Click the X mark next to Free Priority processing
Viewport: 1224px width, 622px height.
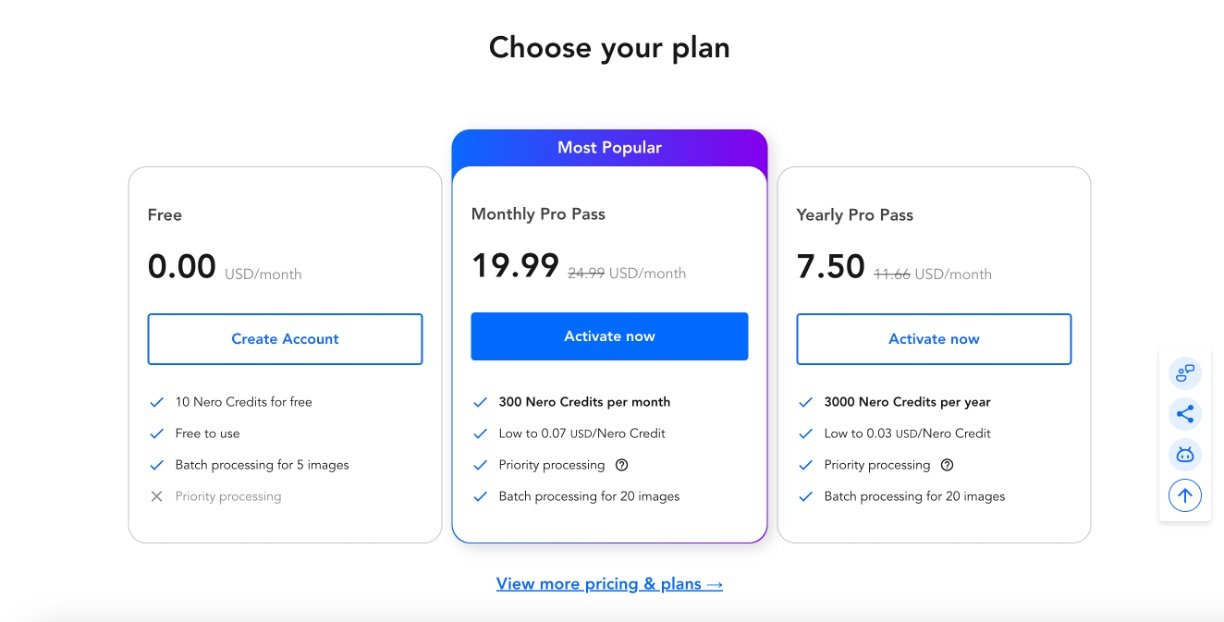[x=156, y=496]
